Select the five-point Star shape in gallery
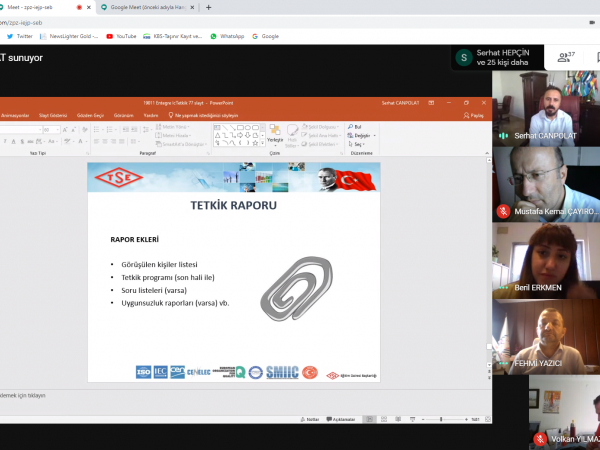This screenshot has width=600, height=450. click(255, 143)
